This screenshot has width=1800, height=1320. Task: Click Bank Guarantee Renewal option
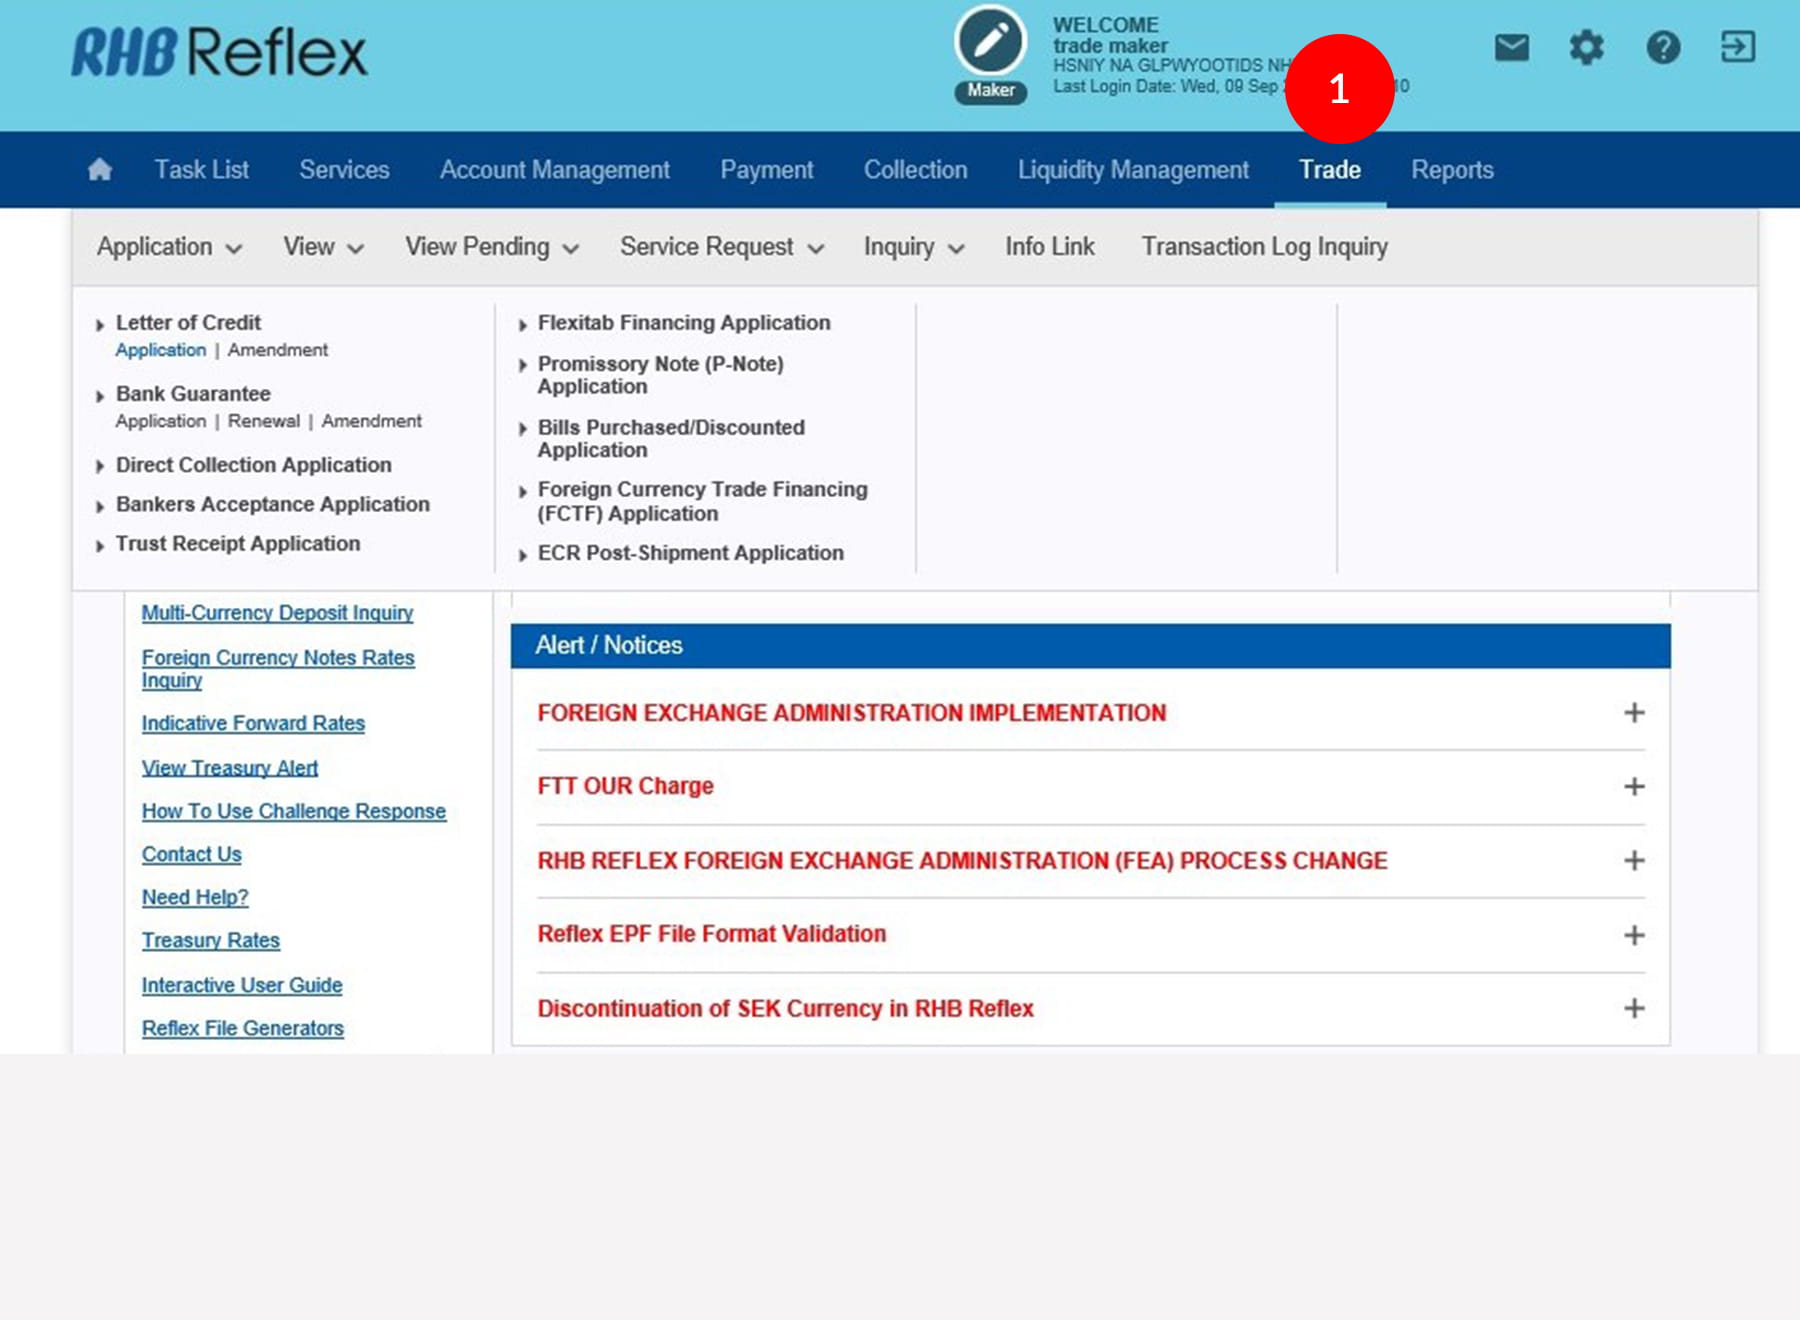263,421
